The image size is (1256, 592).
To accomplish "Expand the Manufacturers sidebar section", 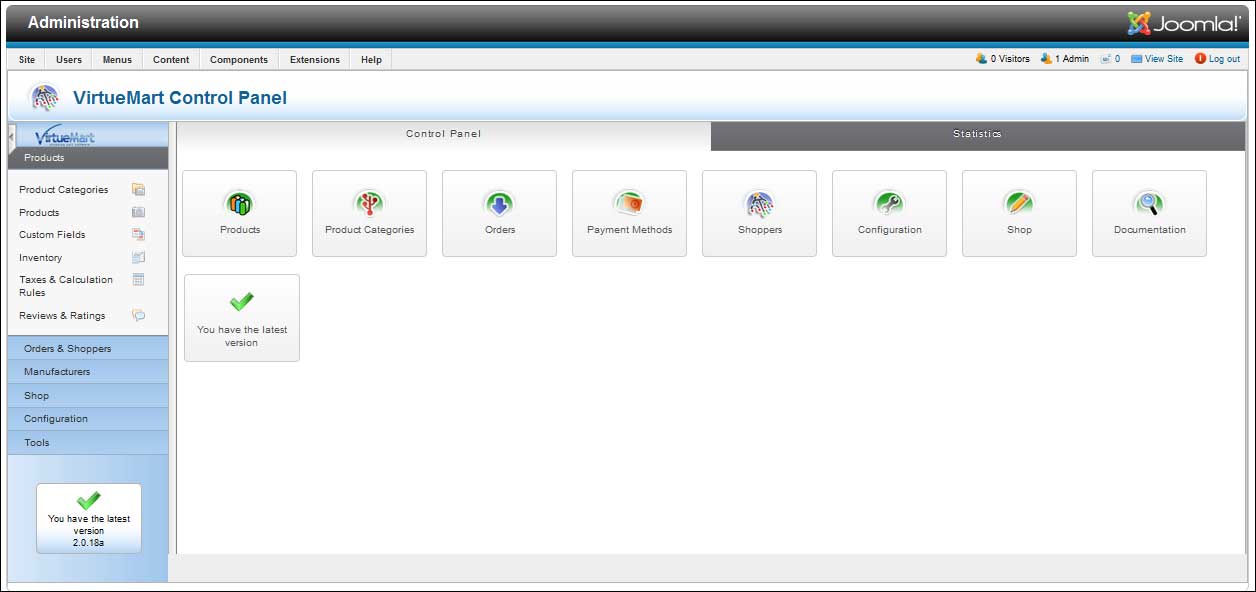I will [88, 372].
